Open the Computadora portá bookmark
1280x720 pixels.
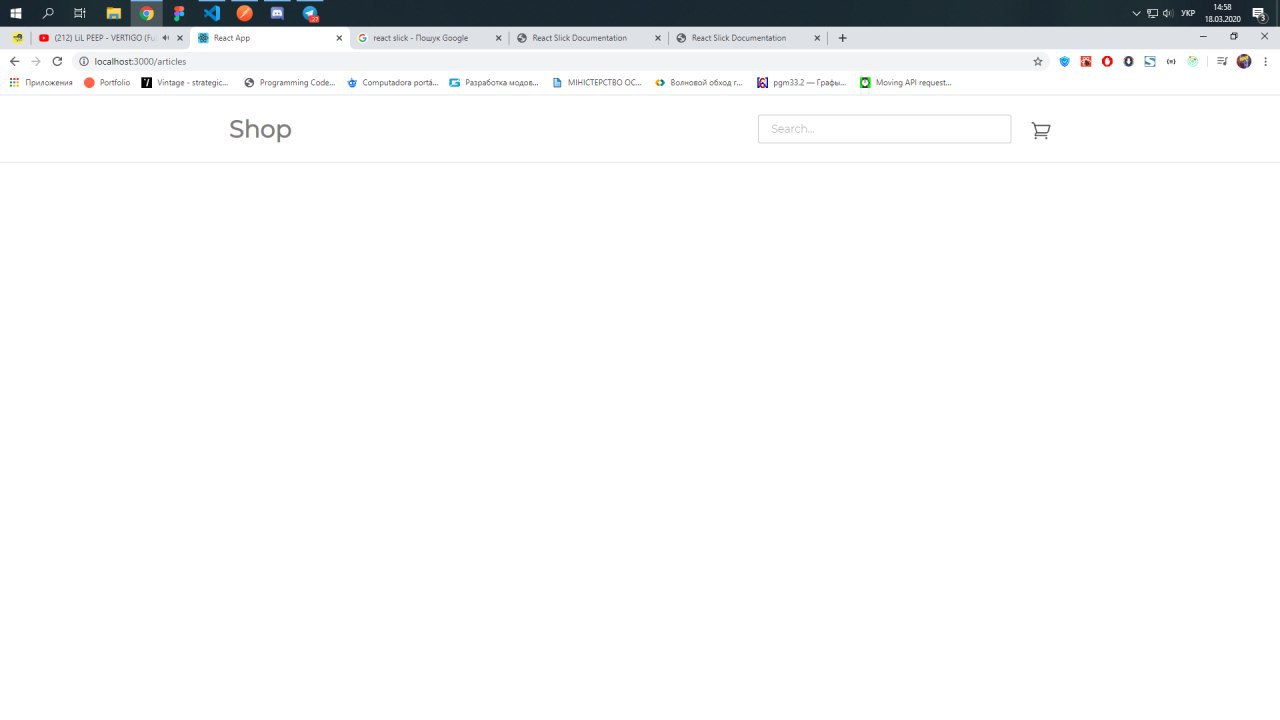tap(393, 83)
